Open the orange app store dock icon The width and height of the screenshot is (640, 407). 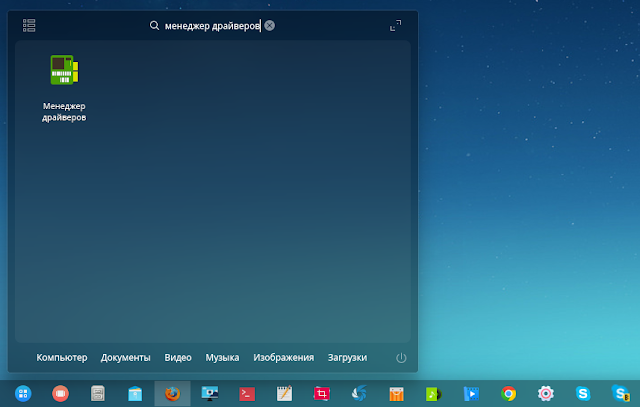click(396, 394)
